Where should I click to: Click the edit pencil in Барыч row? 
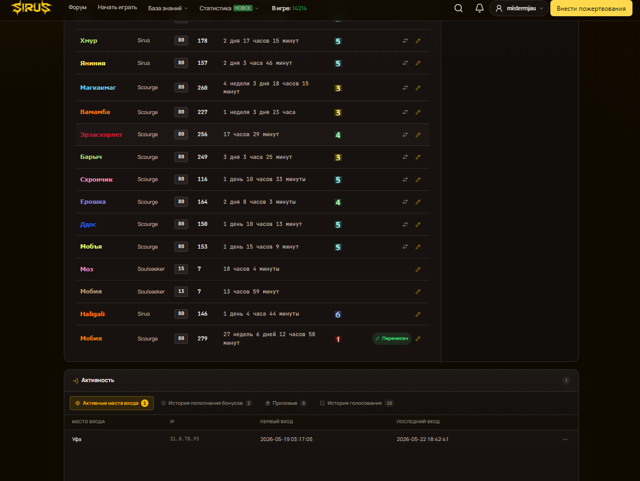point(418,157)
